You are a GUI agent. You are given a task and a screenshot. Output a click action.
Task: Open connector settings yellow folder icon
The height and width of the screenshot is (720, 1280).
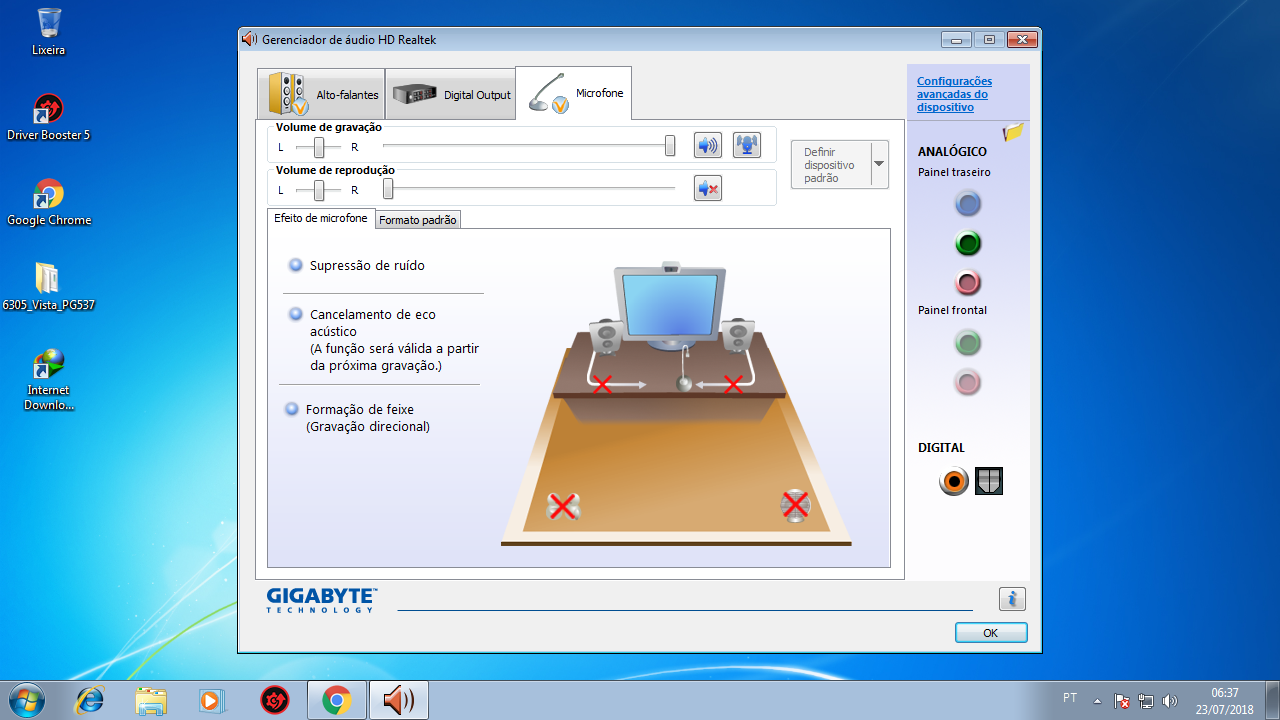pos(1013,132)
